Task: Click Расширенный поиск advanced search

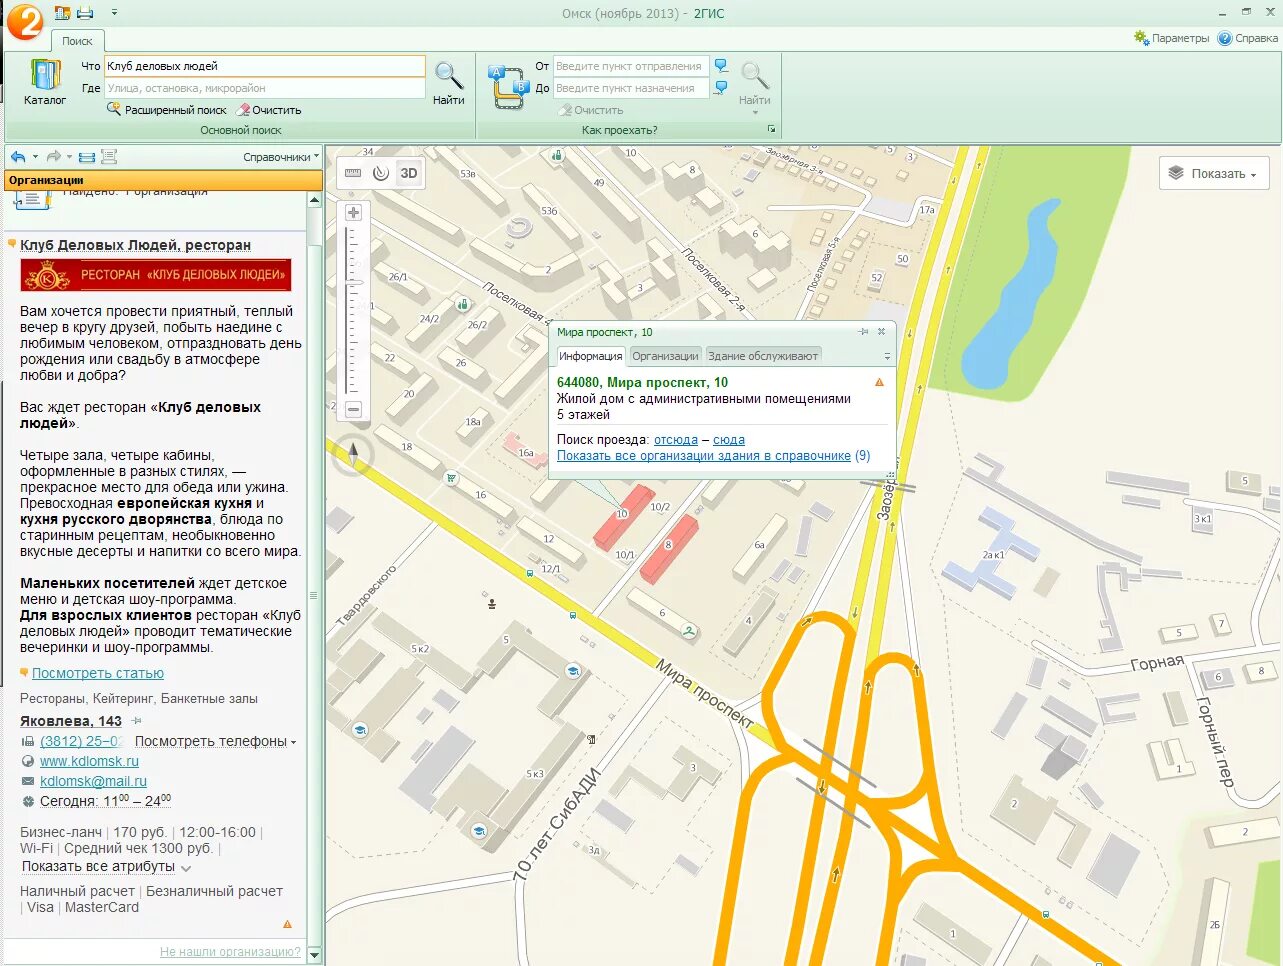Action: point(167,110)
